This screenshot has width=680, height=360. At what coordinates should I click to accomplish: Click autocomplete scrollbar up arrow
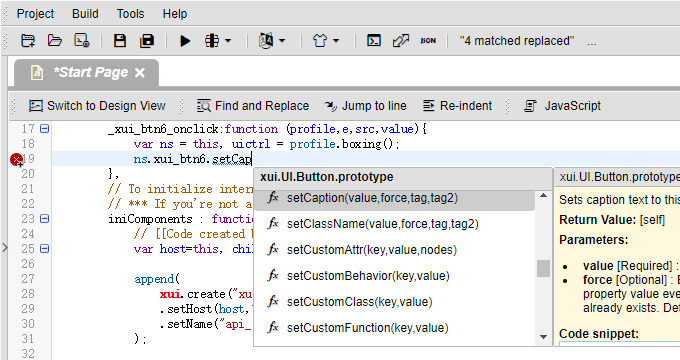click(x=543, y=196)
